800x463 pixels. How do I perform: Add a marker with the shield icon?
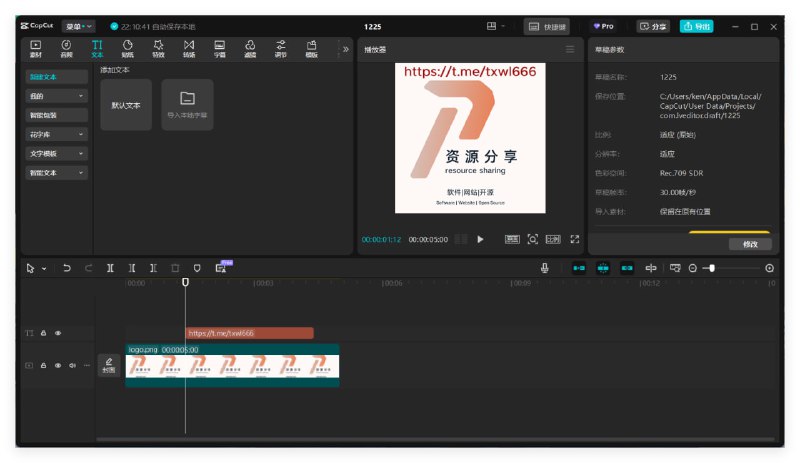pyautogui.click(x=197, y=267)
